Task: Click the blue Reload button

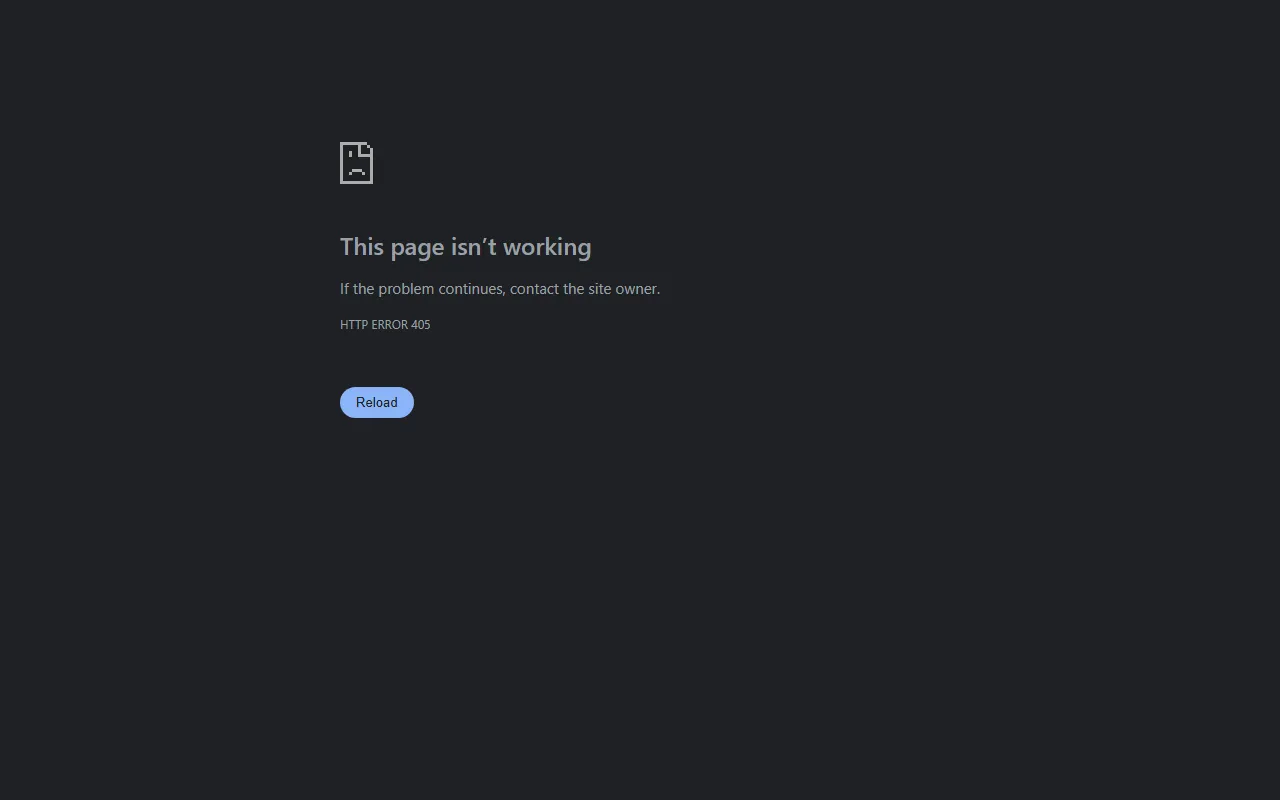Action: [377, 402]
